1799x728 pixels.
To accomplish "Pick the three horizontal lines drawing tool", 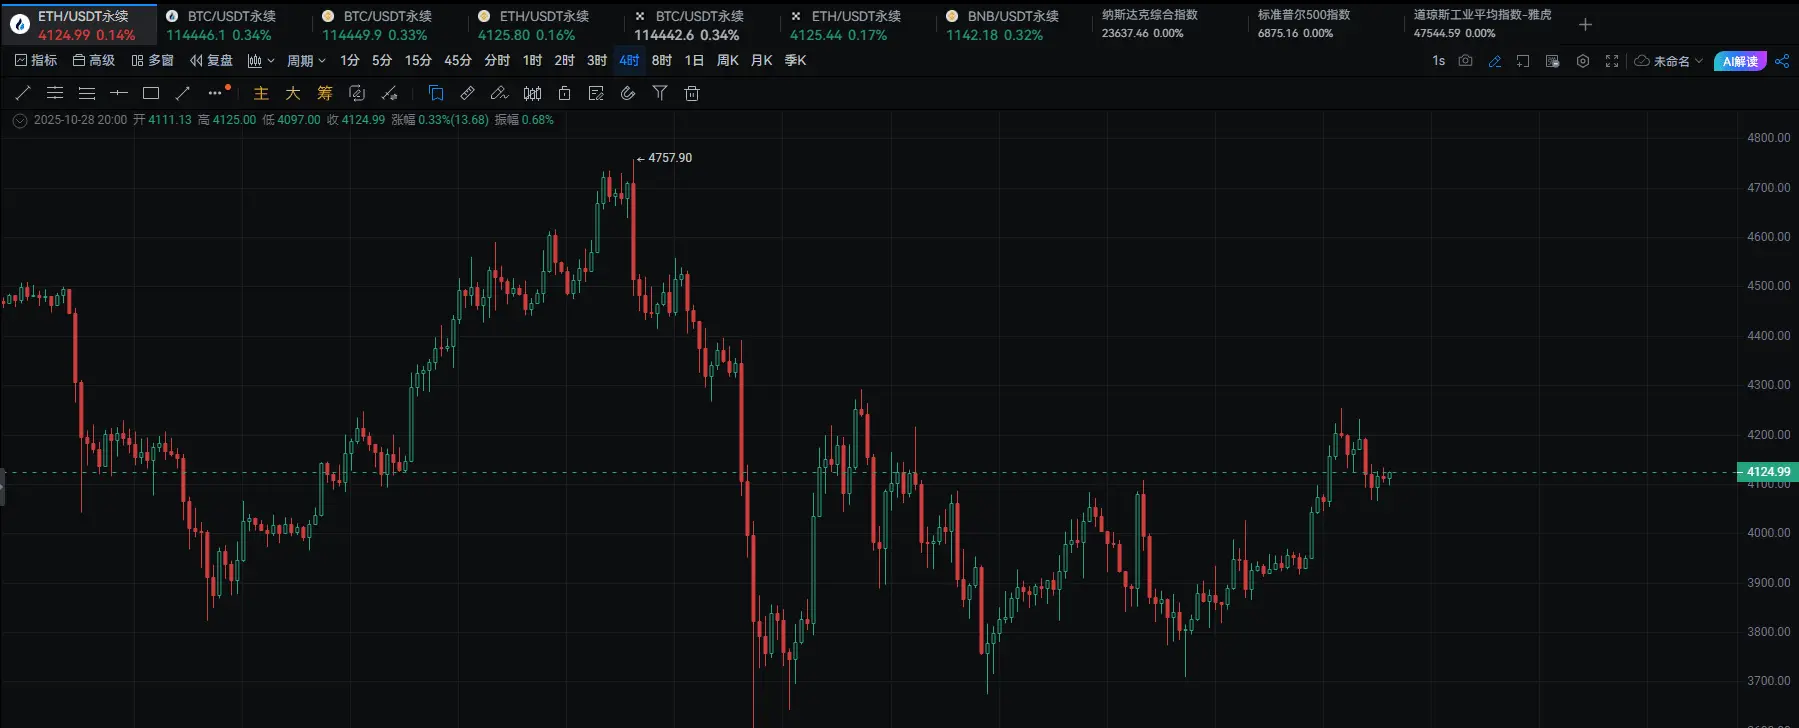I will click(x=87, y=93).
